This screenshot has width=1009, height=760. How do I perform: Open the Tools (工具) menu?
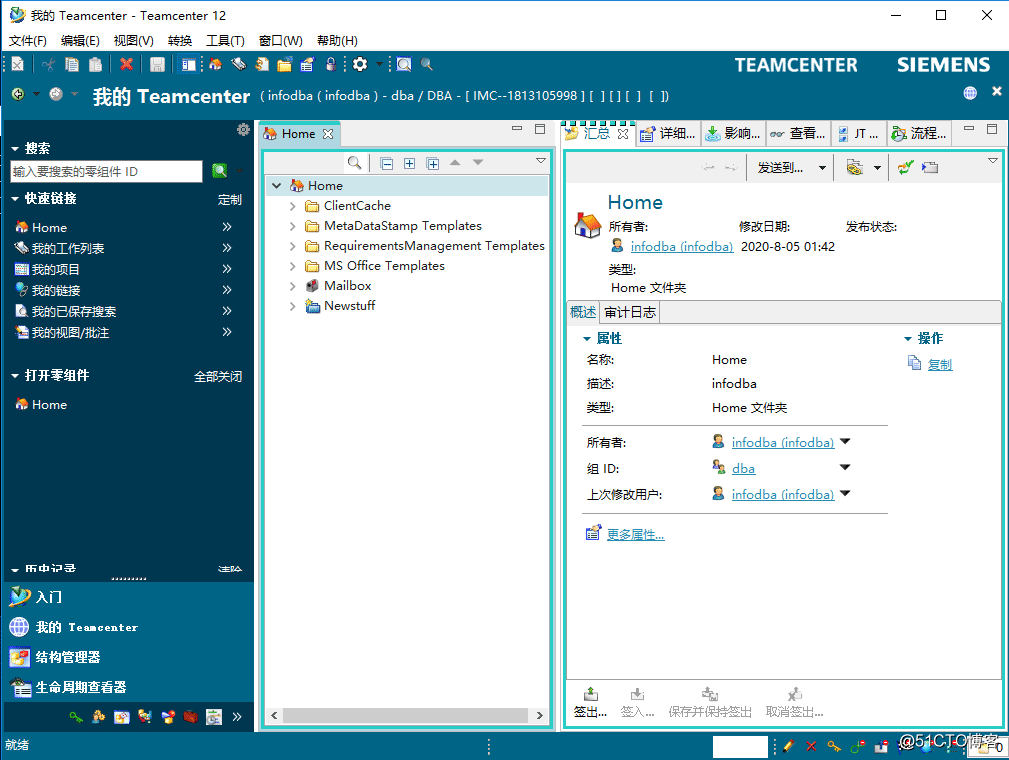pyautogui.click(x=225, y=41)
